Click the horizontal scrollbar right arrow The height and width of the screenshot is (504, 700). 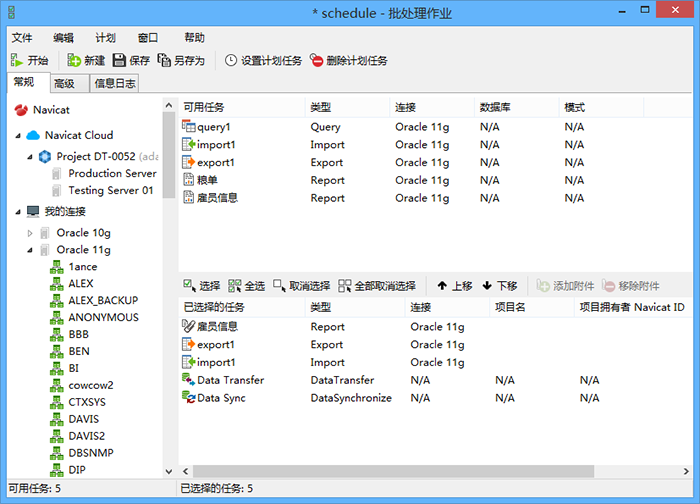[x=686, y=471]
